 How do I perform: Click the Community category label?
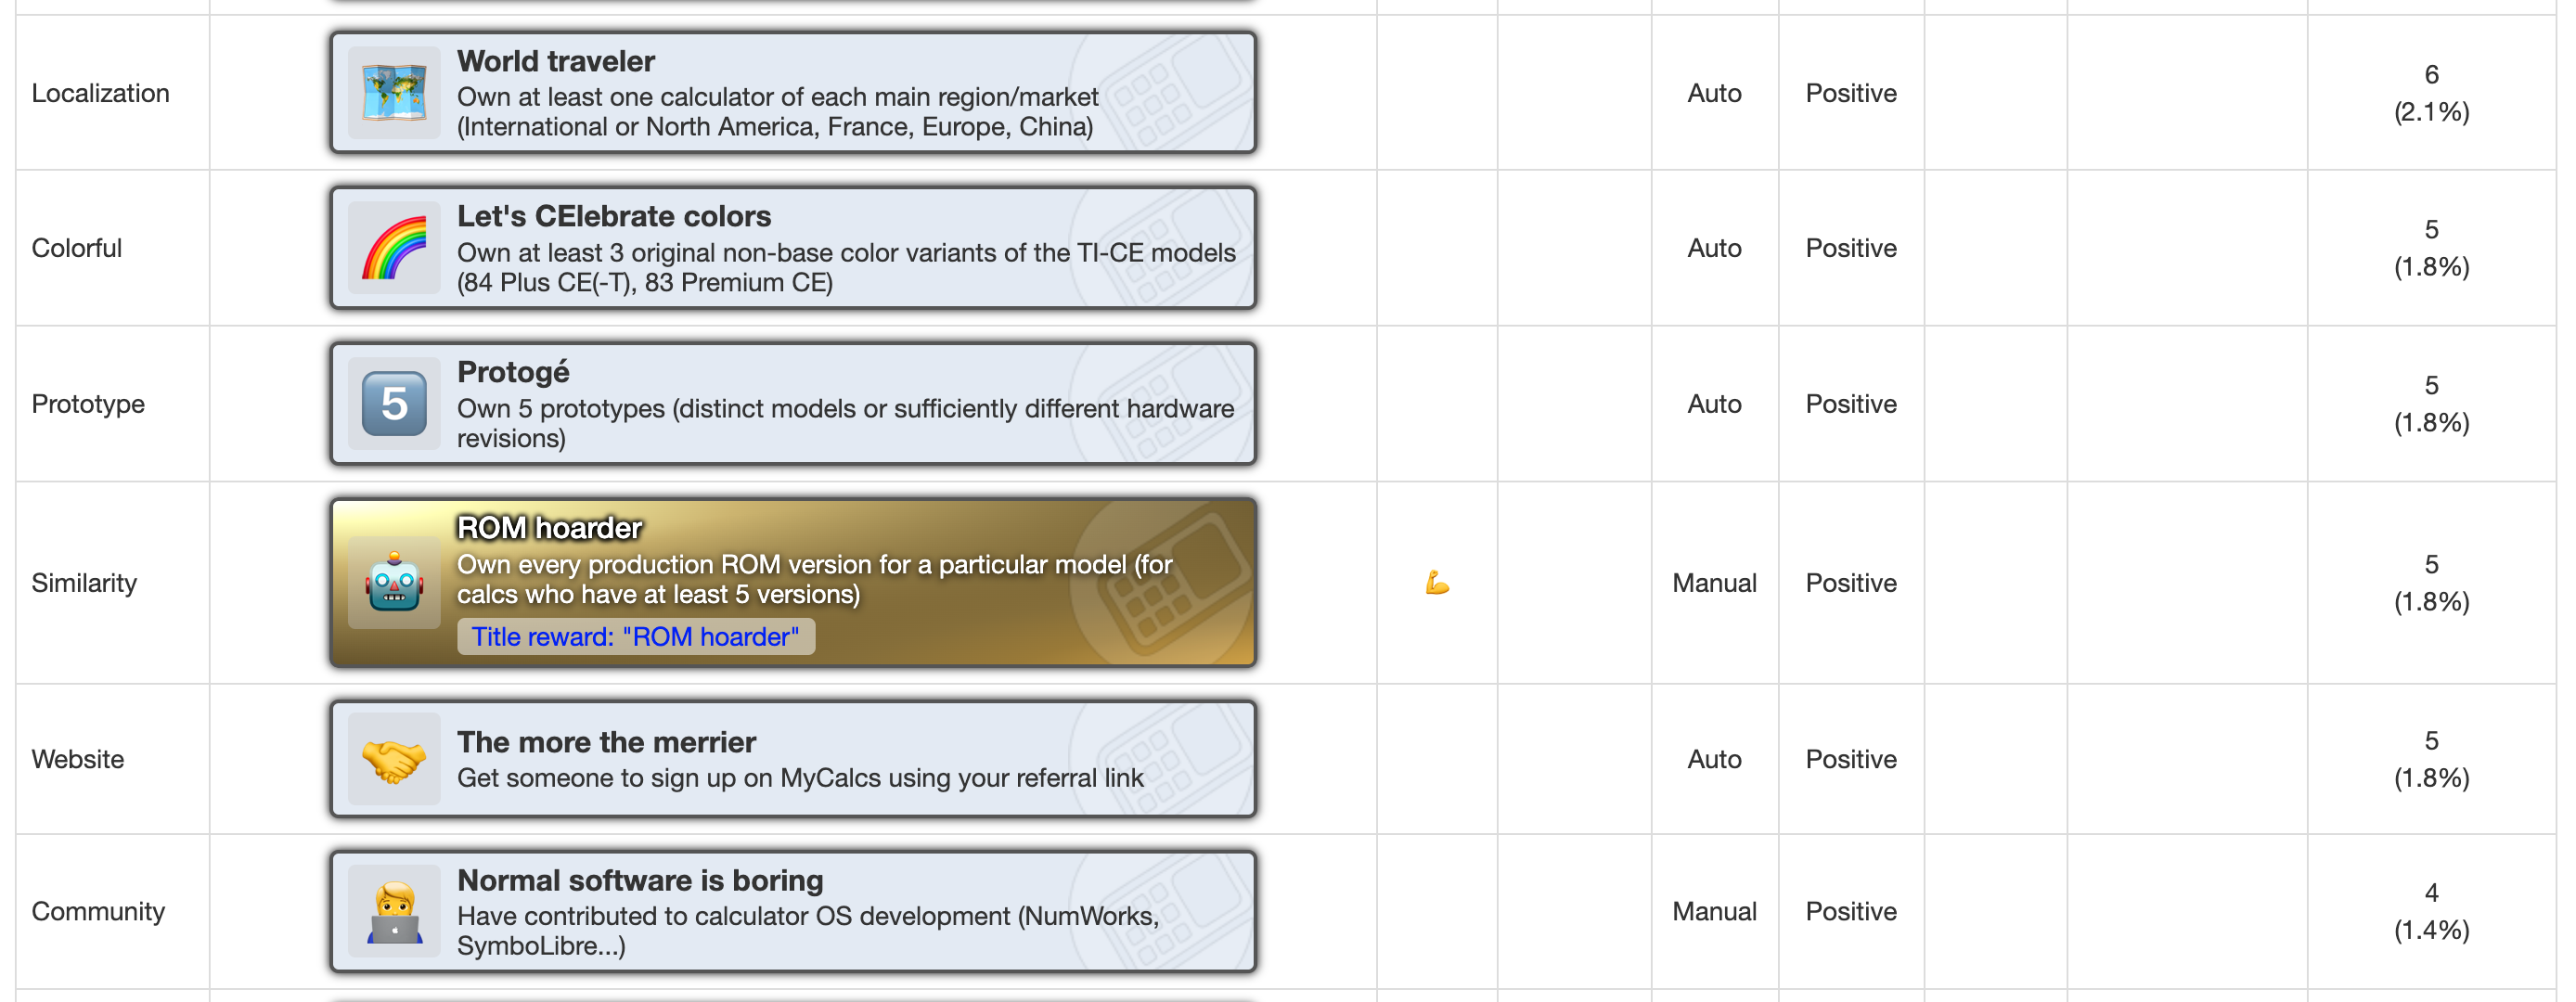tap(98, 912)
